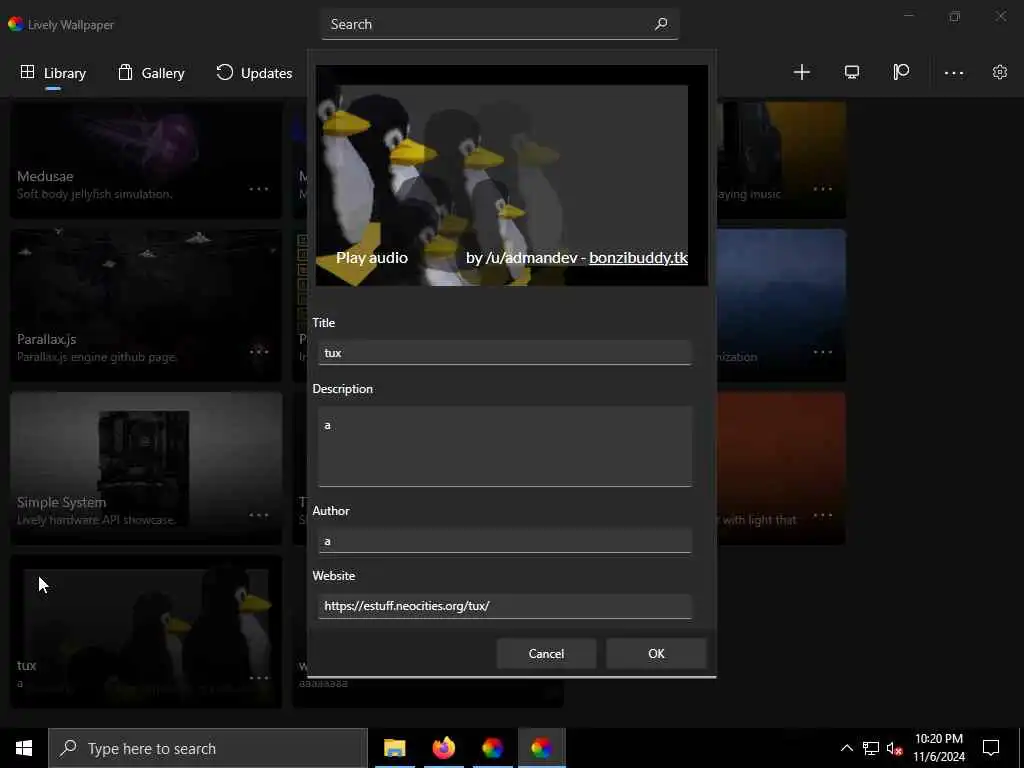Click the Author input field
Viewport: 1024px width, 768px height.
(x=504, y=541)
